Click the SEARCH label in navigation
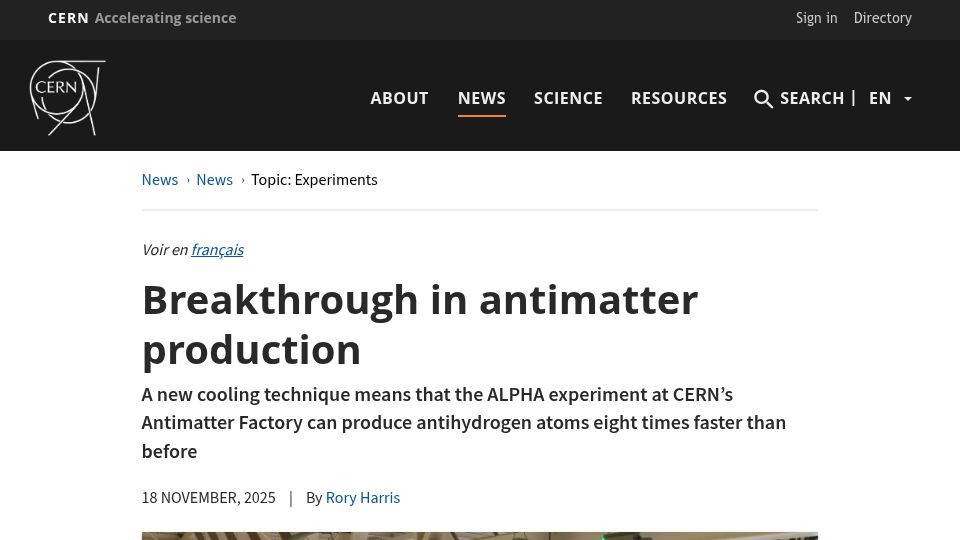The width and height of the screenshot is (960, 540). (812, 99)
